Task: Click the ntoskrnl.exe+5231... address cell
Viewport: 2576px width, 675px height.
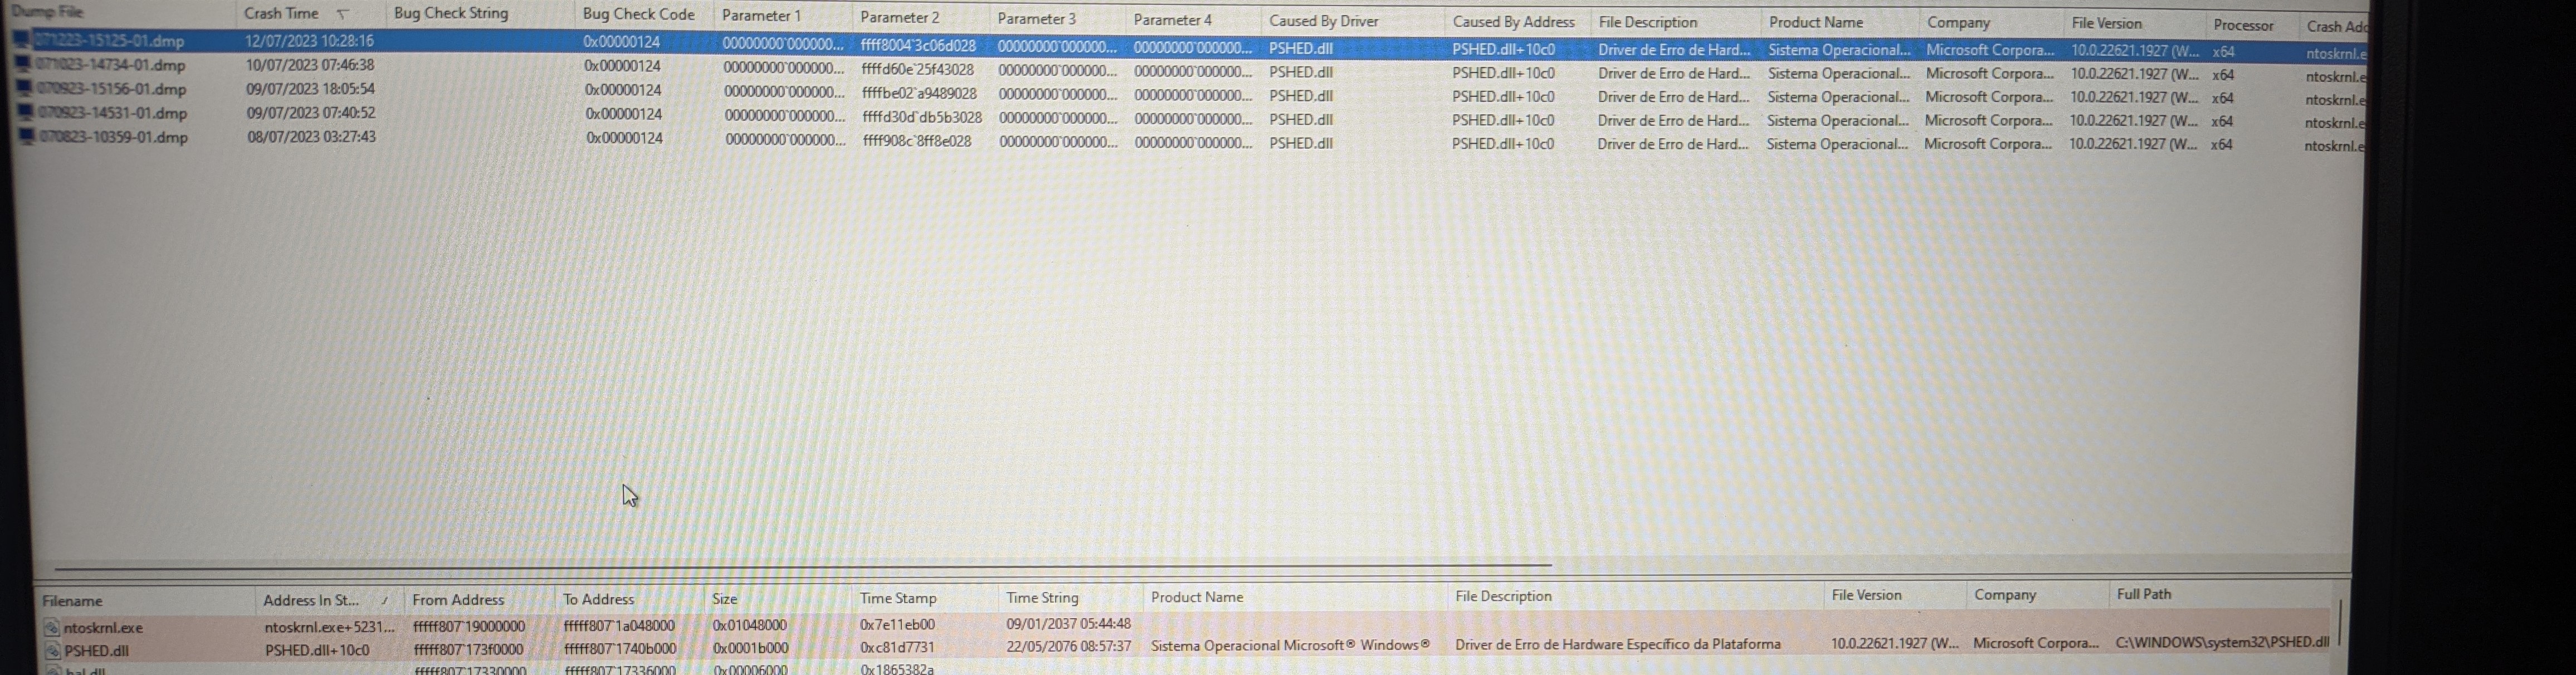Action: 330,628
